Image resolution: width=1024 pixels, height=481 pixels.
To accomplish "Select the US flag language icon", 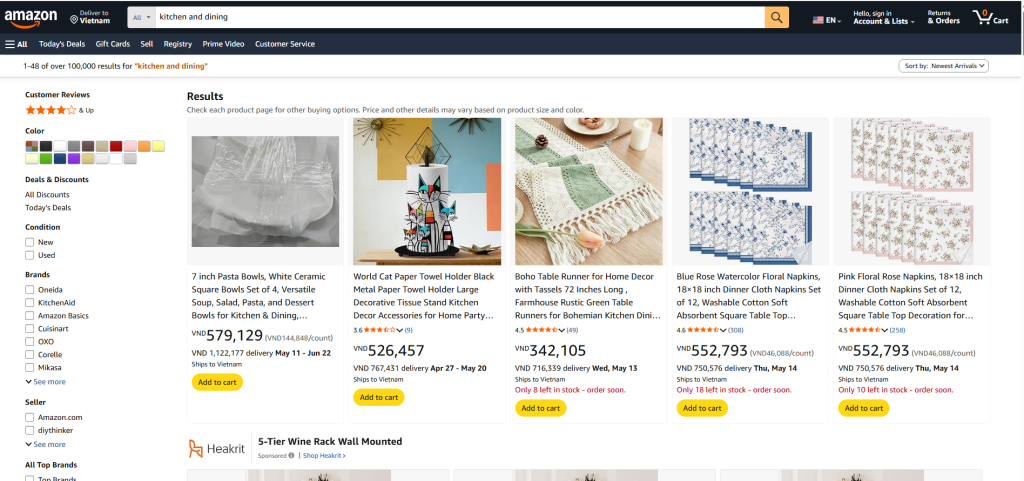I will [818, 20].
